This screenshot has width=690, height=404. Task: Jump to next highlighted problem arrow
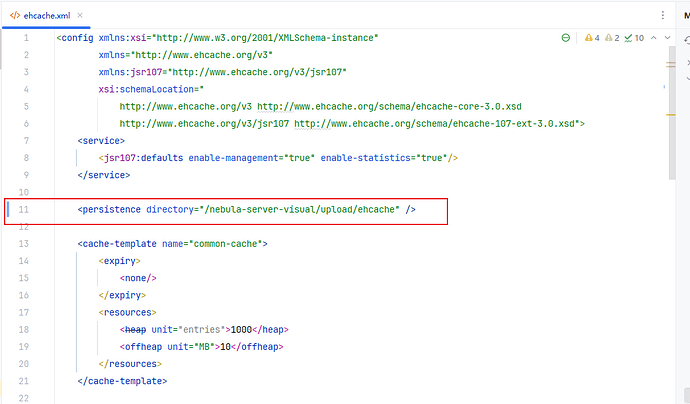click(666, 38)
